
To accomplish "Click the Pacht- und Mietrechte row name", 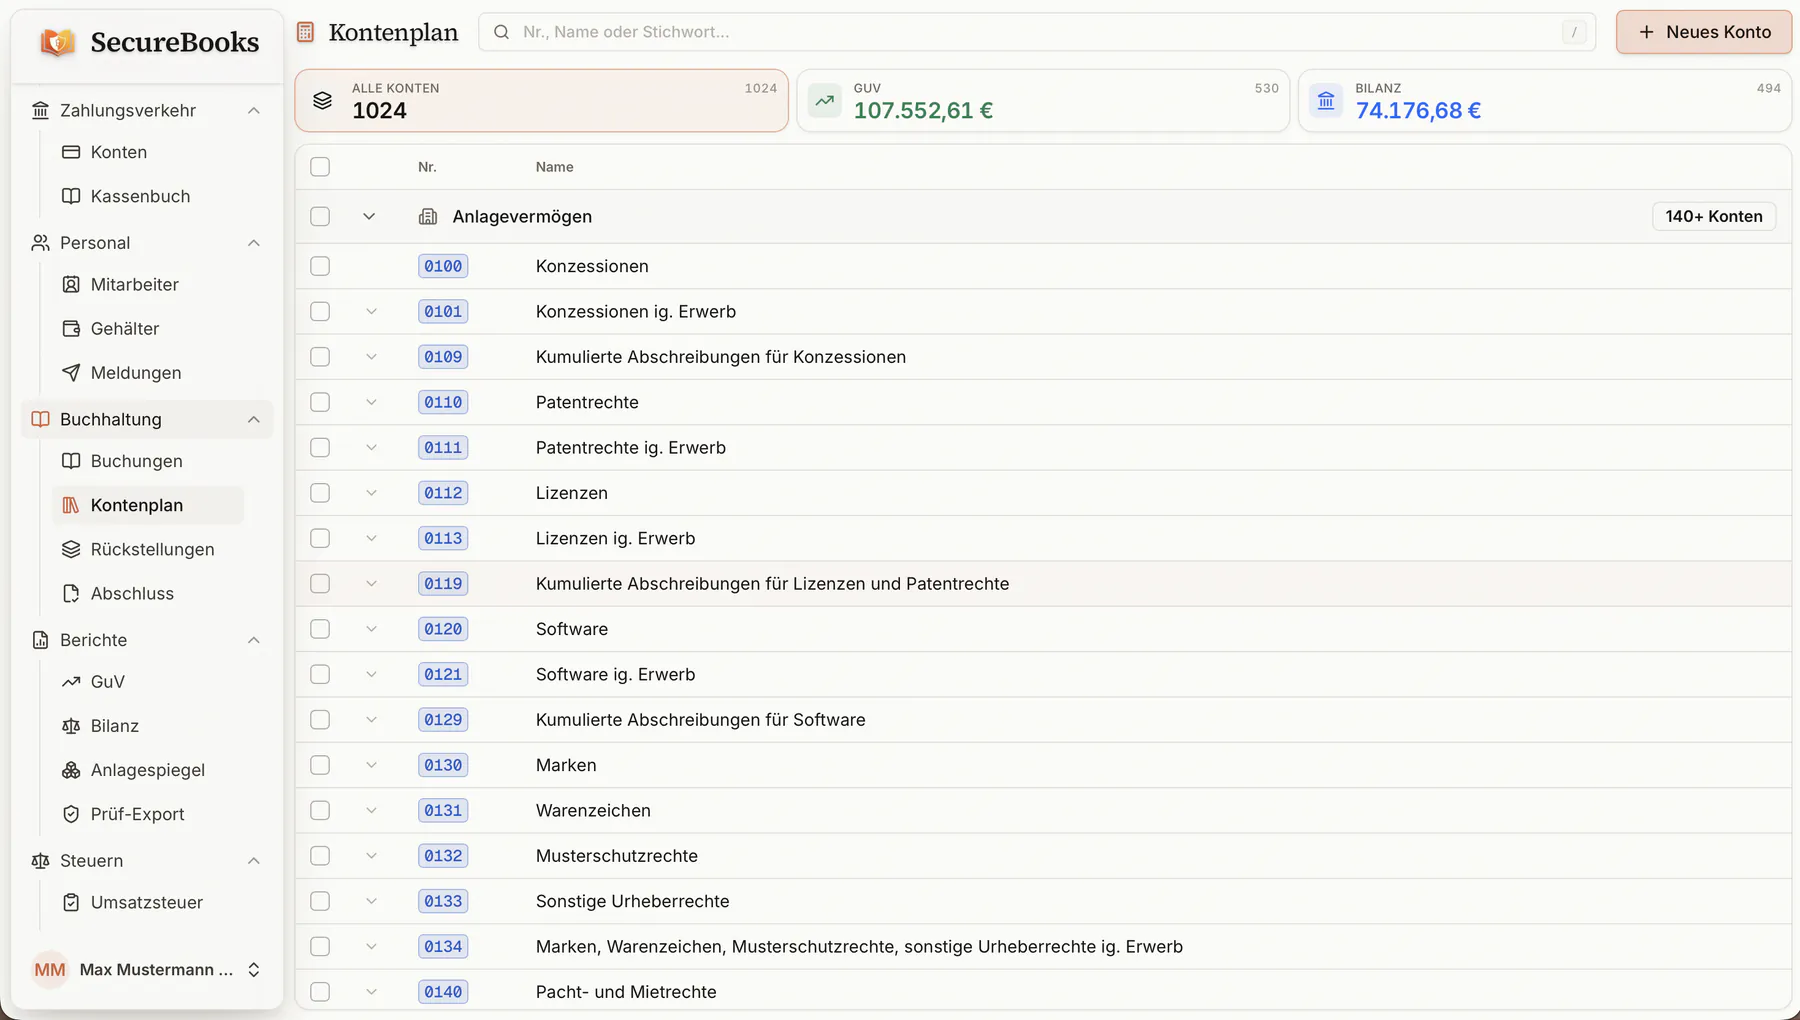I will point(626,992).
